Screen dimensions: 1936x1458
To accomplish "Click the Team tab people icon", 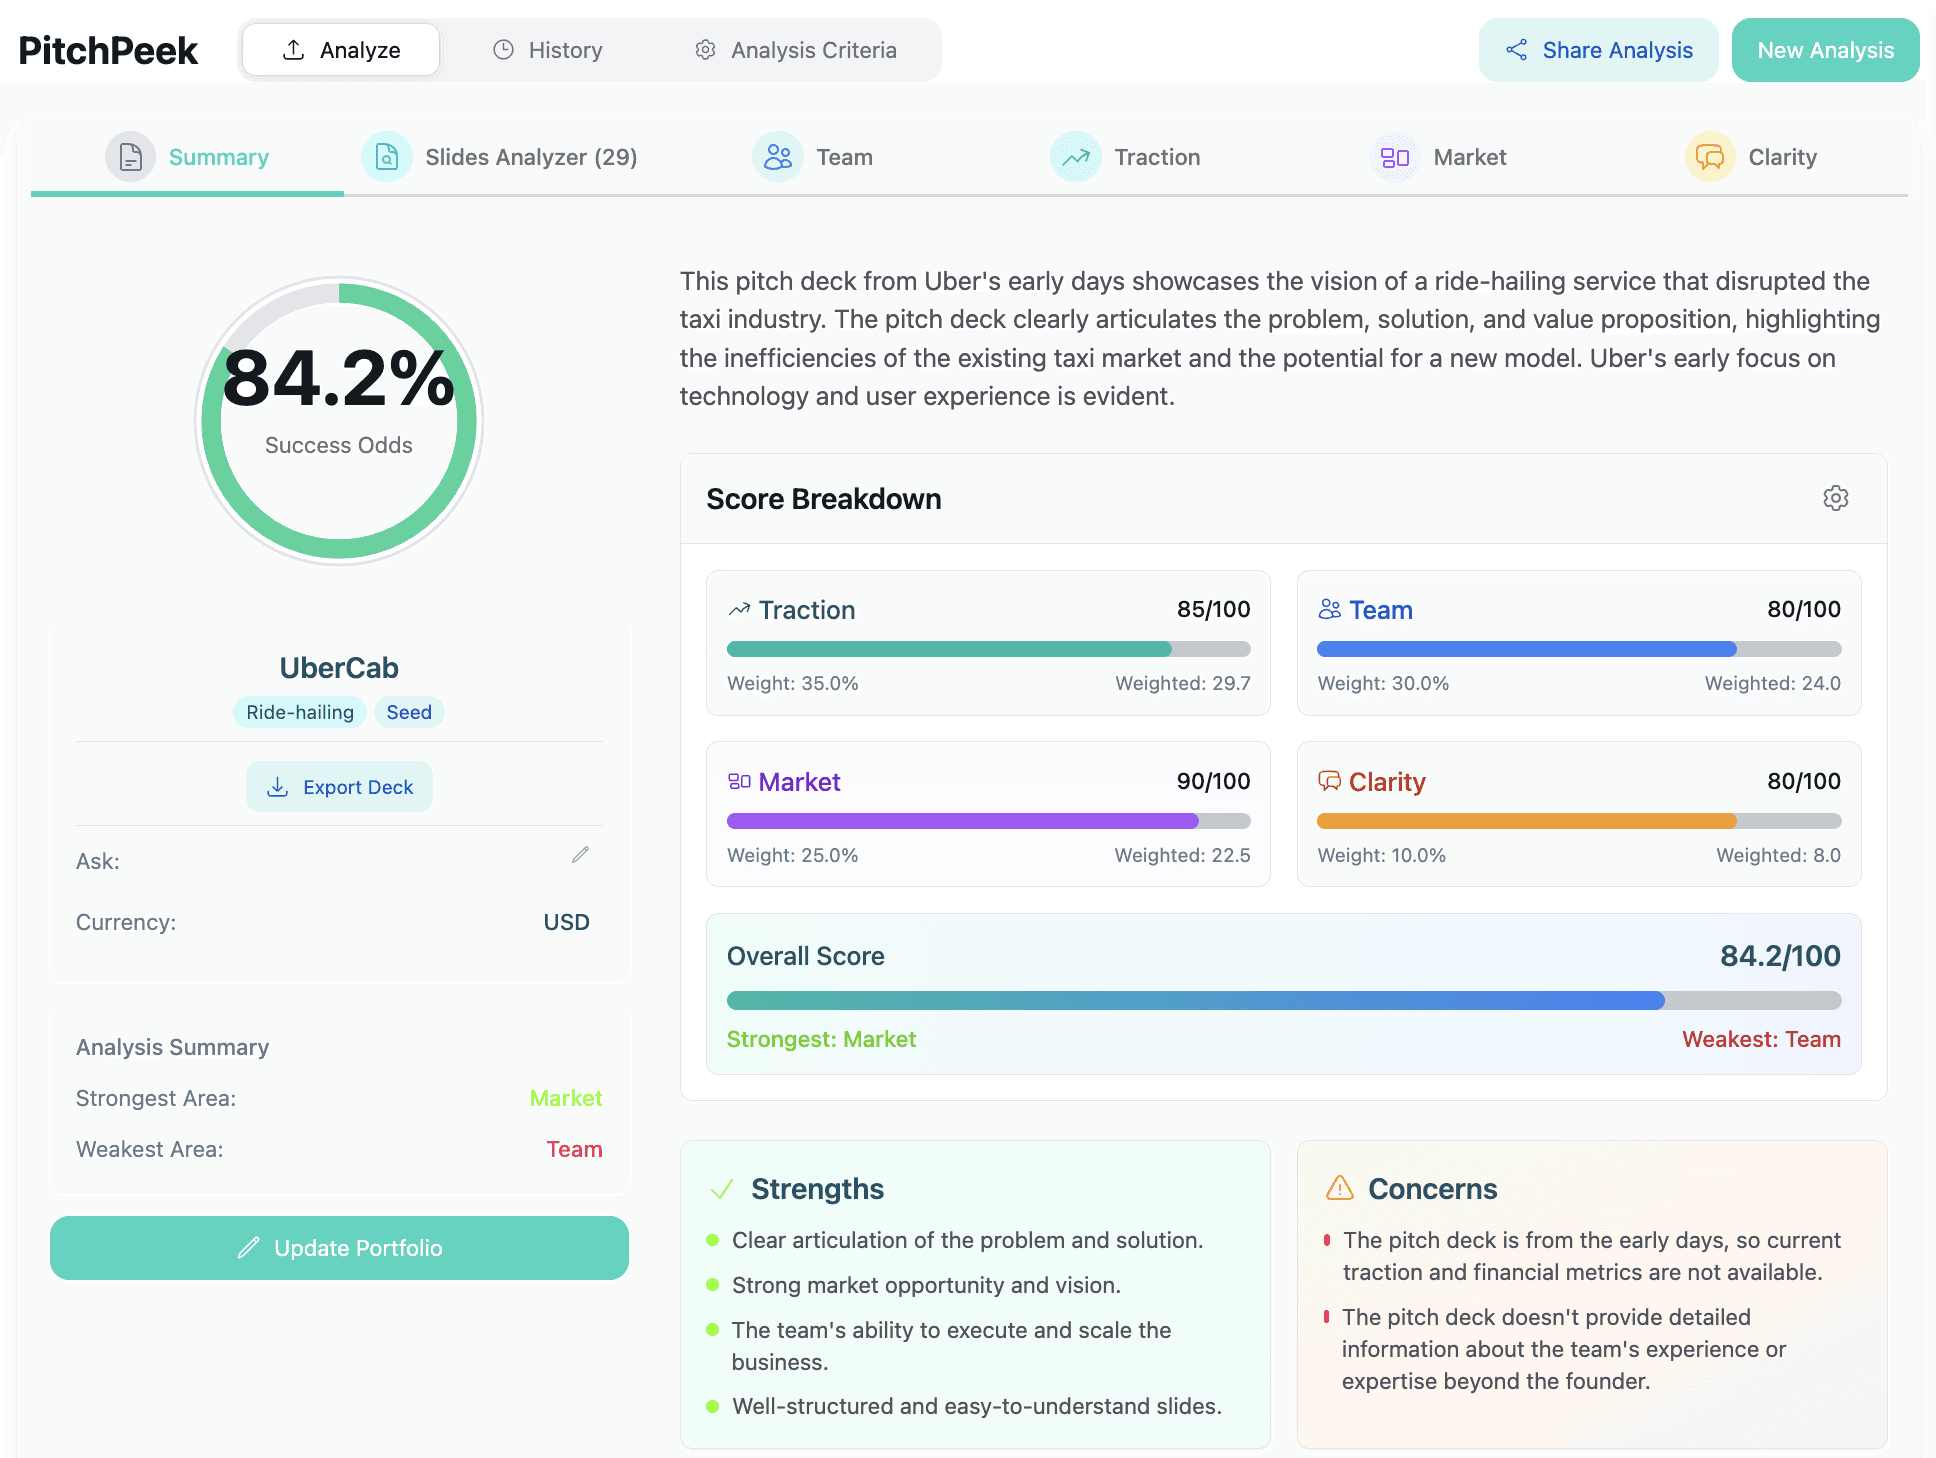I will pos(778,157).
